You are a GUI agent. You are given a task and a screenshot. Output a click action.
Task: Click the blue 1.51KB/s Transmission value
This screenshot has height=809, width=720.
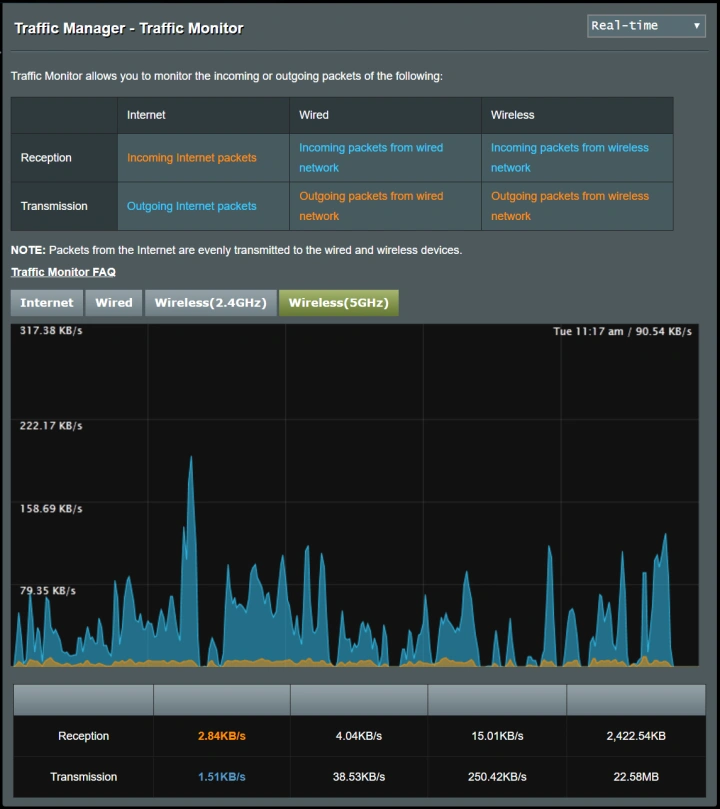click(221, 777)
